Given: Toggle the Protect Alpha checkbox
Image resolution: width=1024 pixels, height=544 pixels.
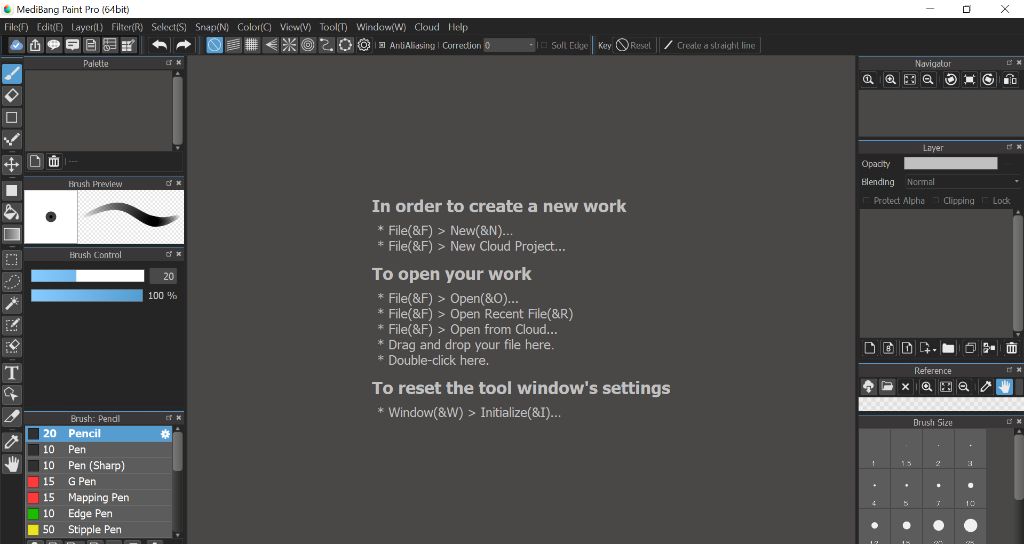Looking at the screenshot, I should [866, 200].
